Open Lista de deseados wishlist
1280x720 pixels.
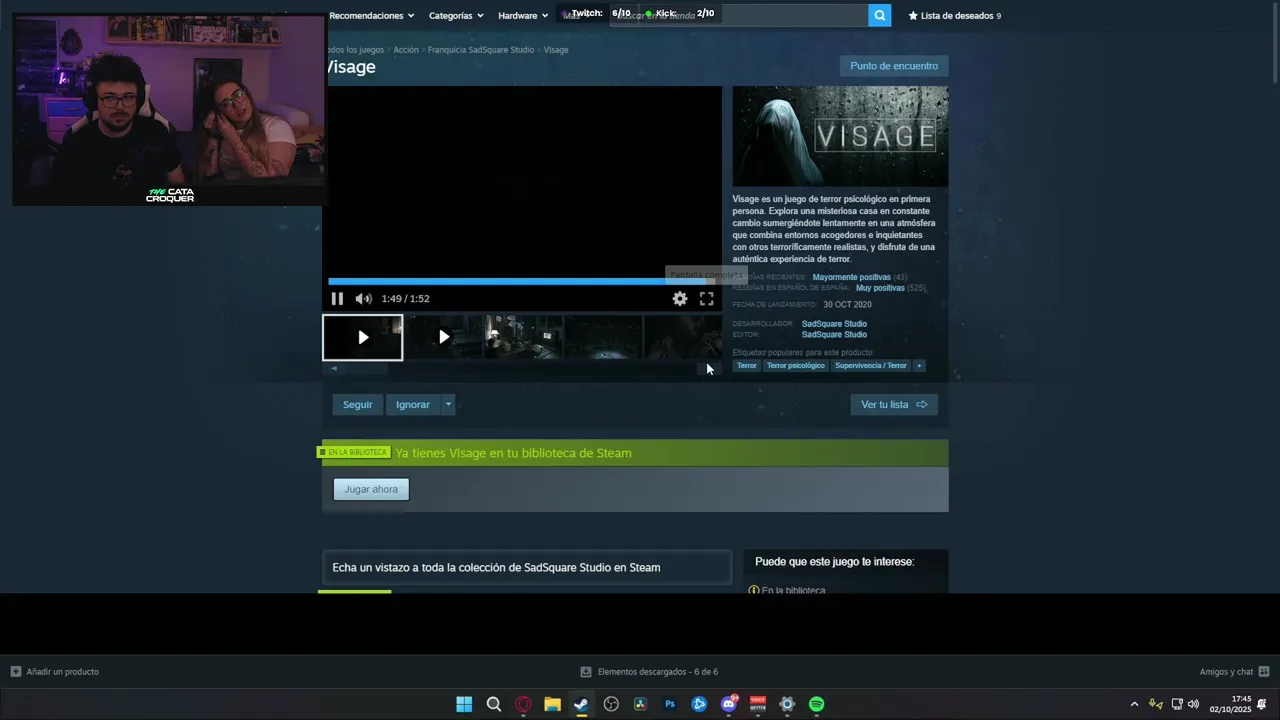pyautogui.click(x=954, y=15)
